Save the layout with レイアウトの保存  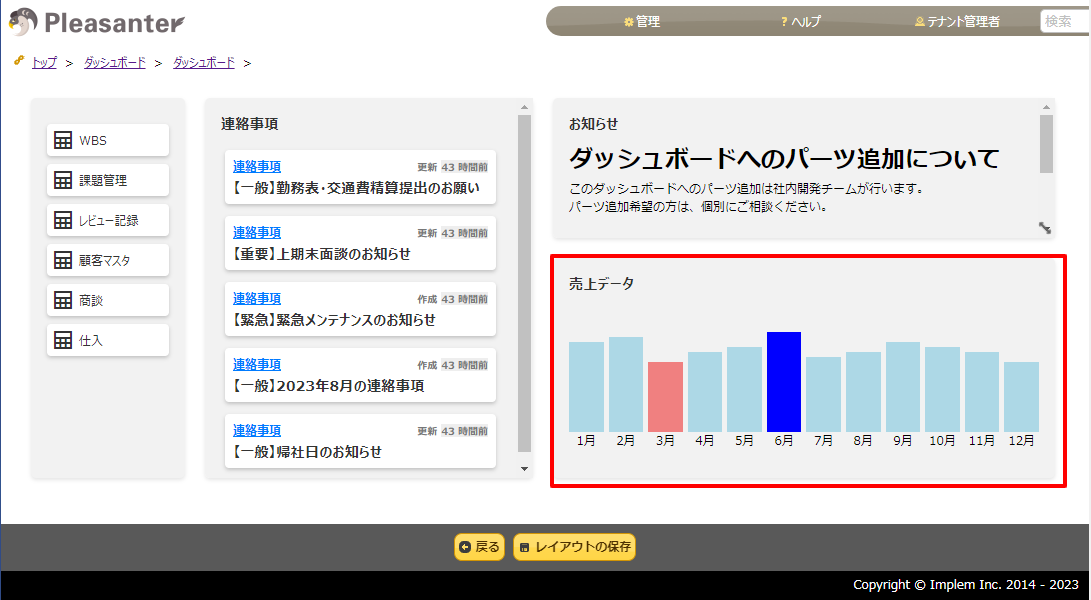574,548
